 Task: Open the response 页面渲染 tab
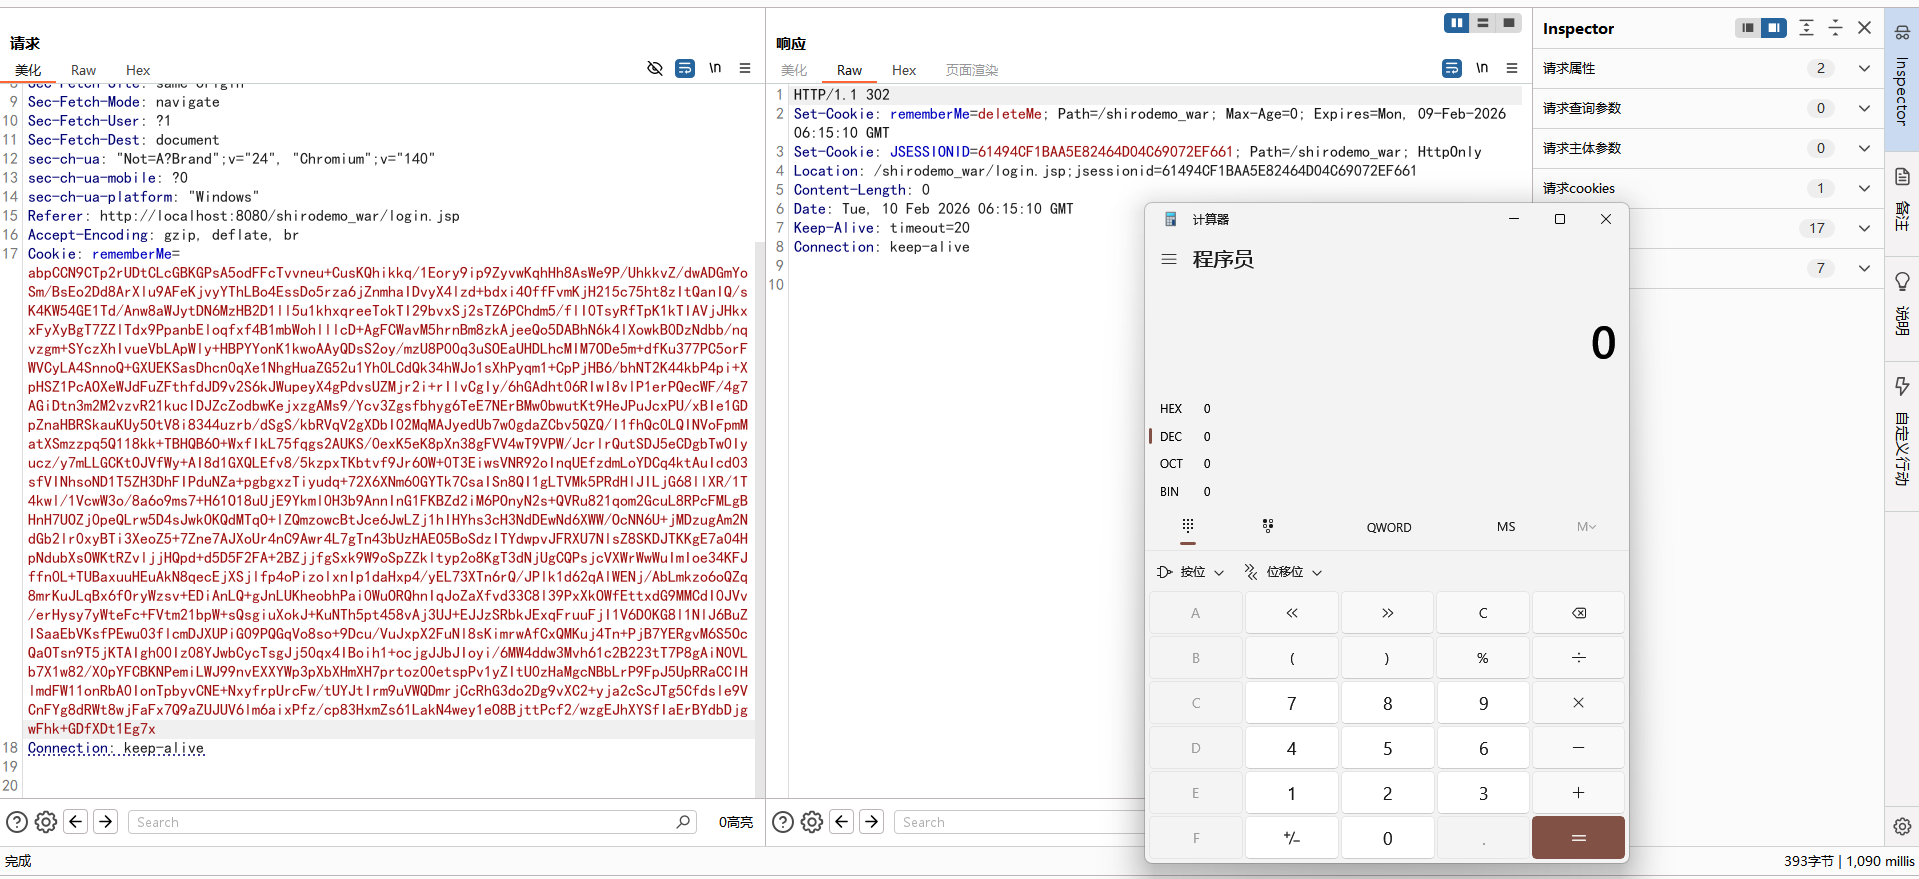972,70
